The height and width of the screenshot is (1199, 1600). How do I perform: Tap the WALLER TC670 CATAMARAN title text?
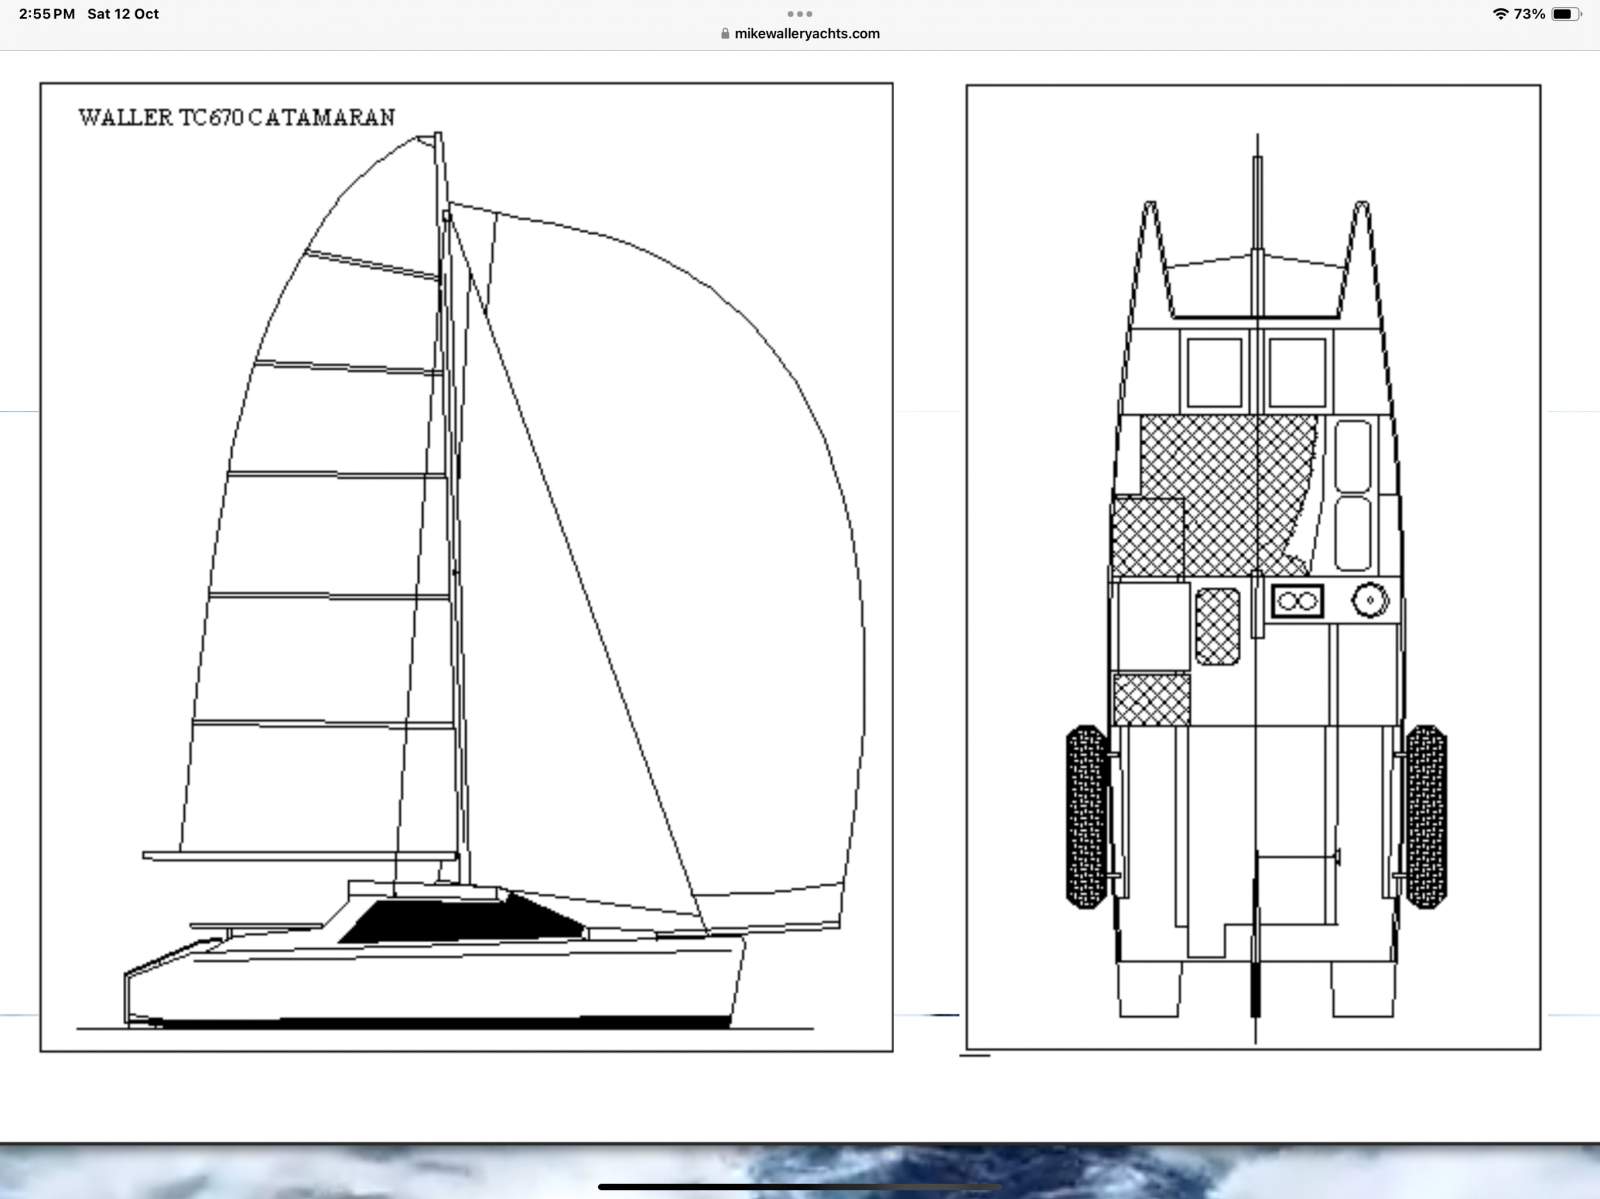tap(237, 117)
